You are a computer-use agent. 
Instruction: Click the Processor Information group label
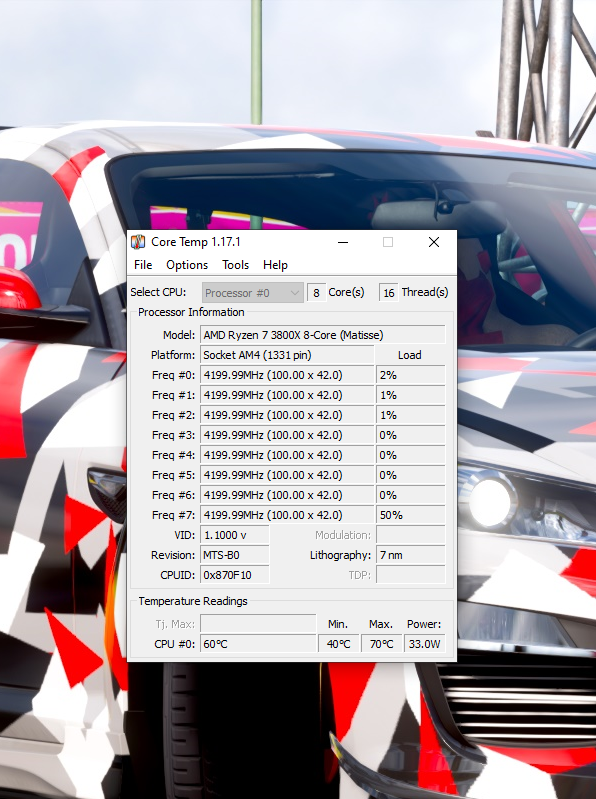[x=191, y=312]
